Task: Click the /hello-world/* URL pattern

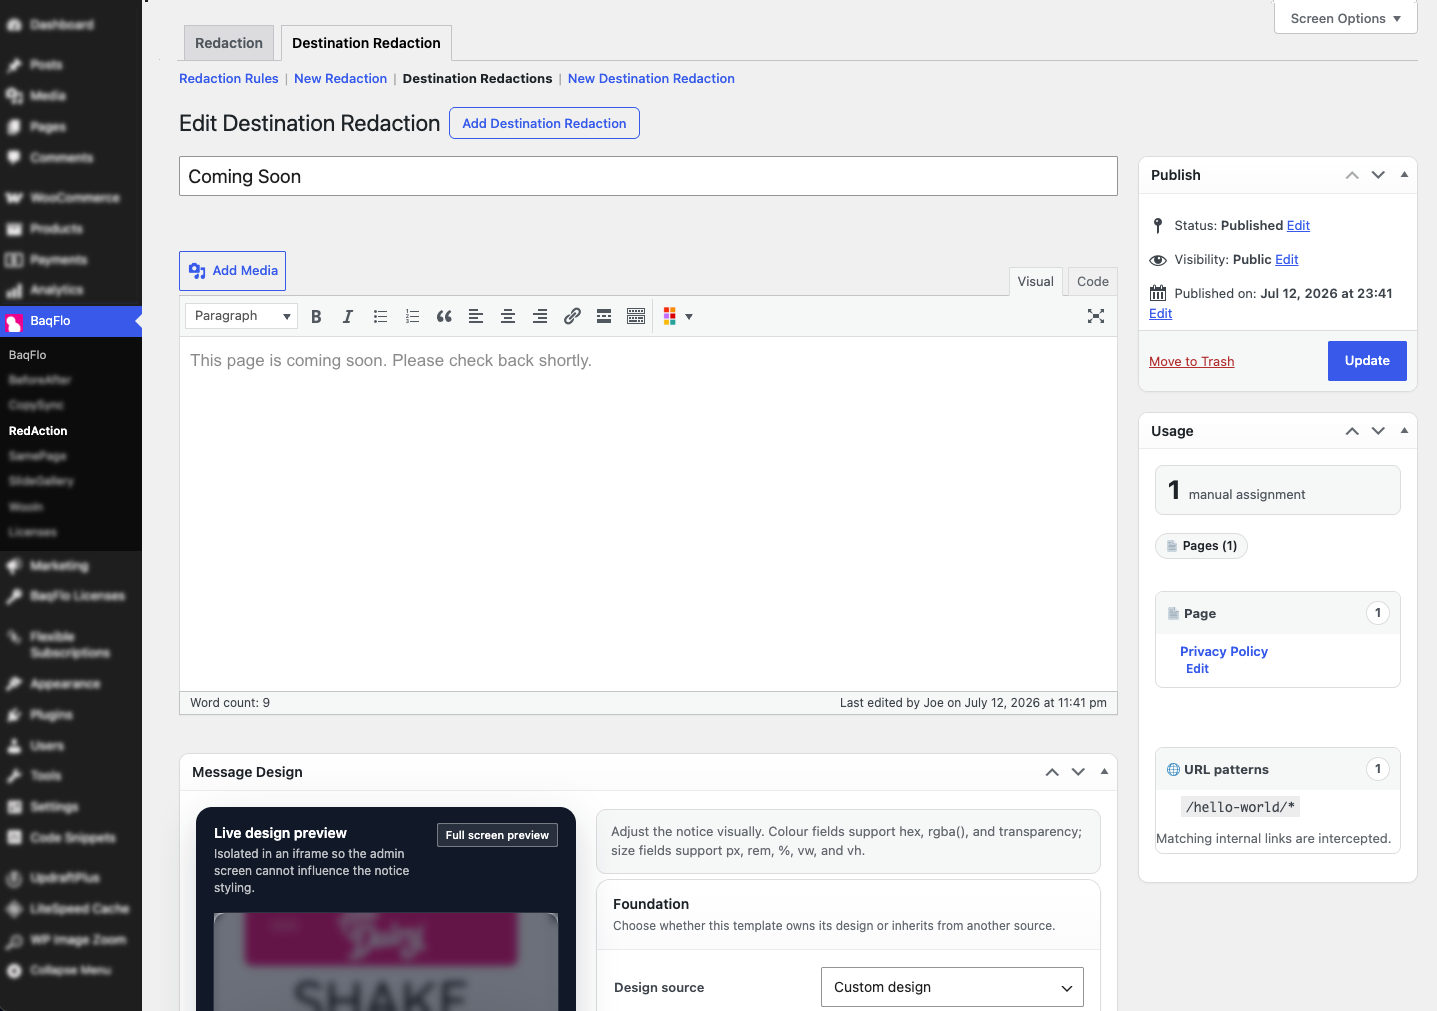Action: tap(1240, 807)
